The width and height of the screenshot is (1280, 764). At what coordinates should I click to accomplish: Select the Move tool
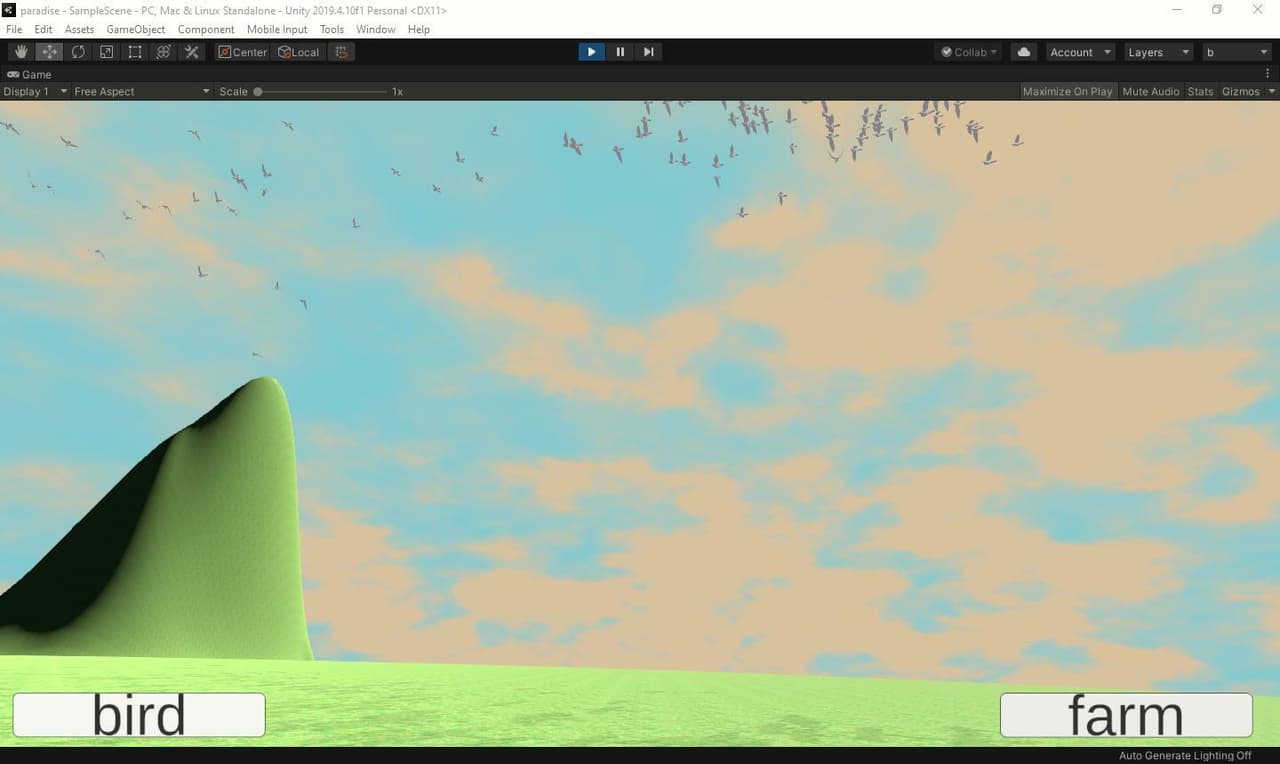click(49, 52)
